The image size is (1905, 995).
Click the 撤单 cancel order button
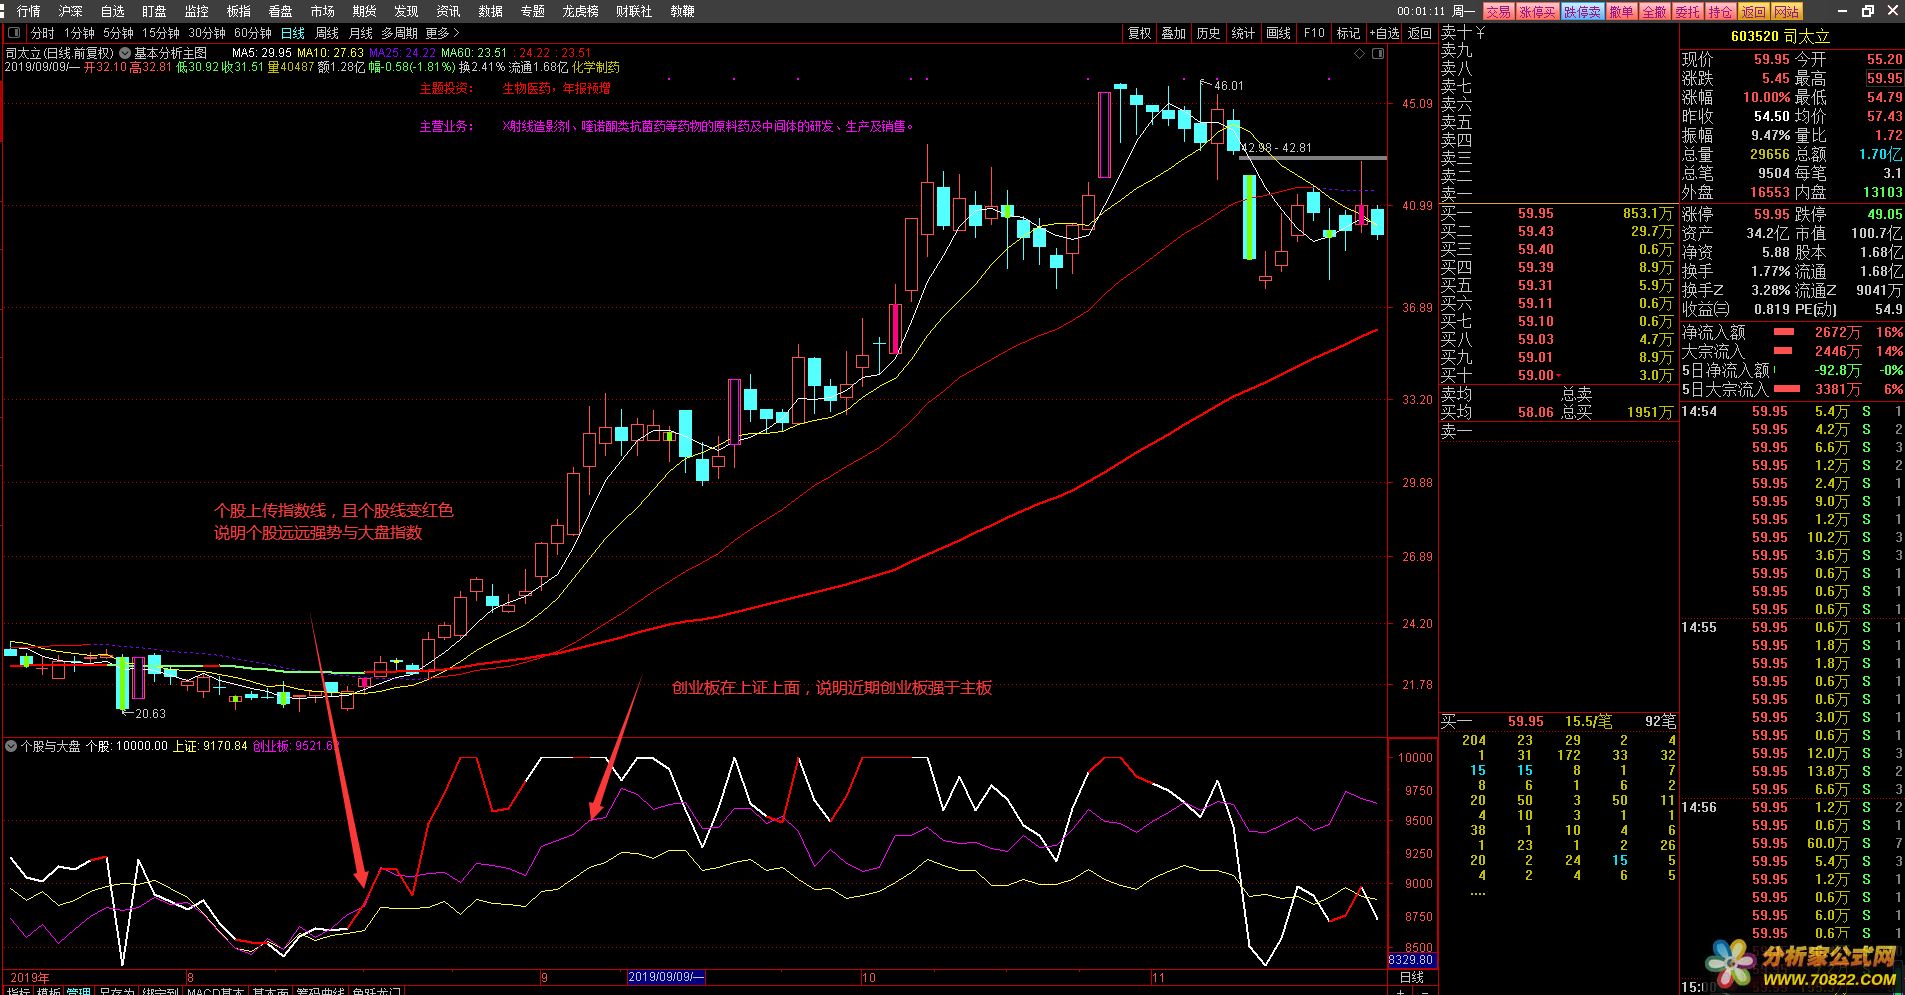point(1621,11)
